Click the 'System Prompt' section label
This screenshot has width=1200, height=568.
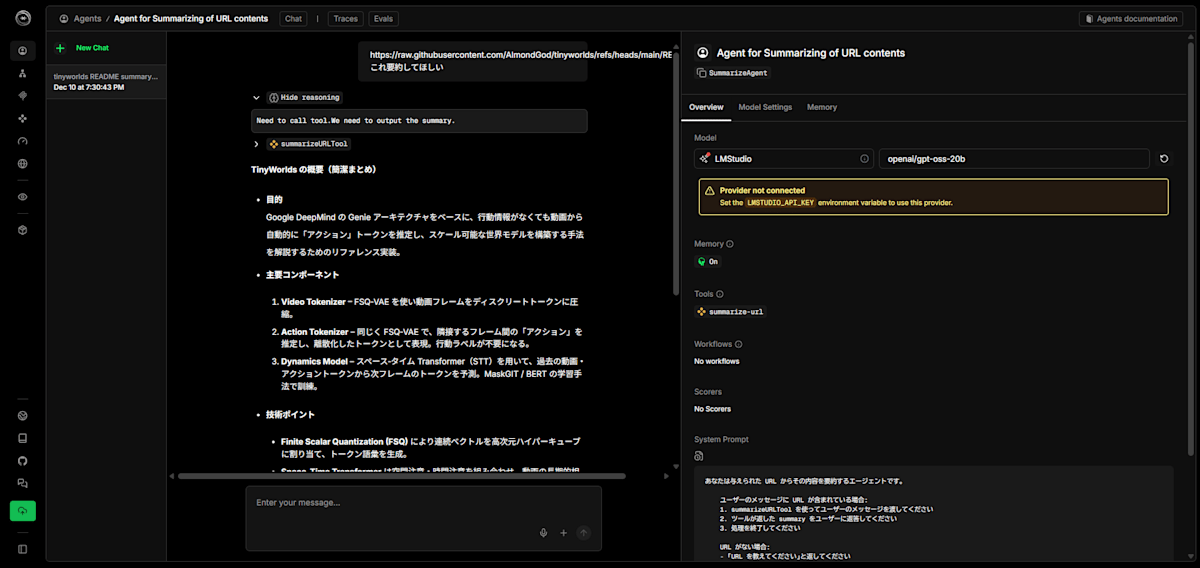coord(721,439)
